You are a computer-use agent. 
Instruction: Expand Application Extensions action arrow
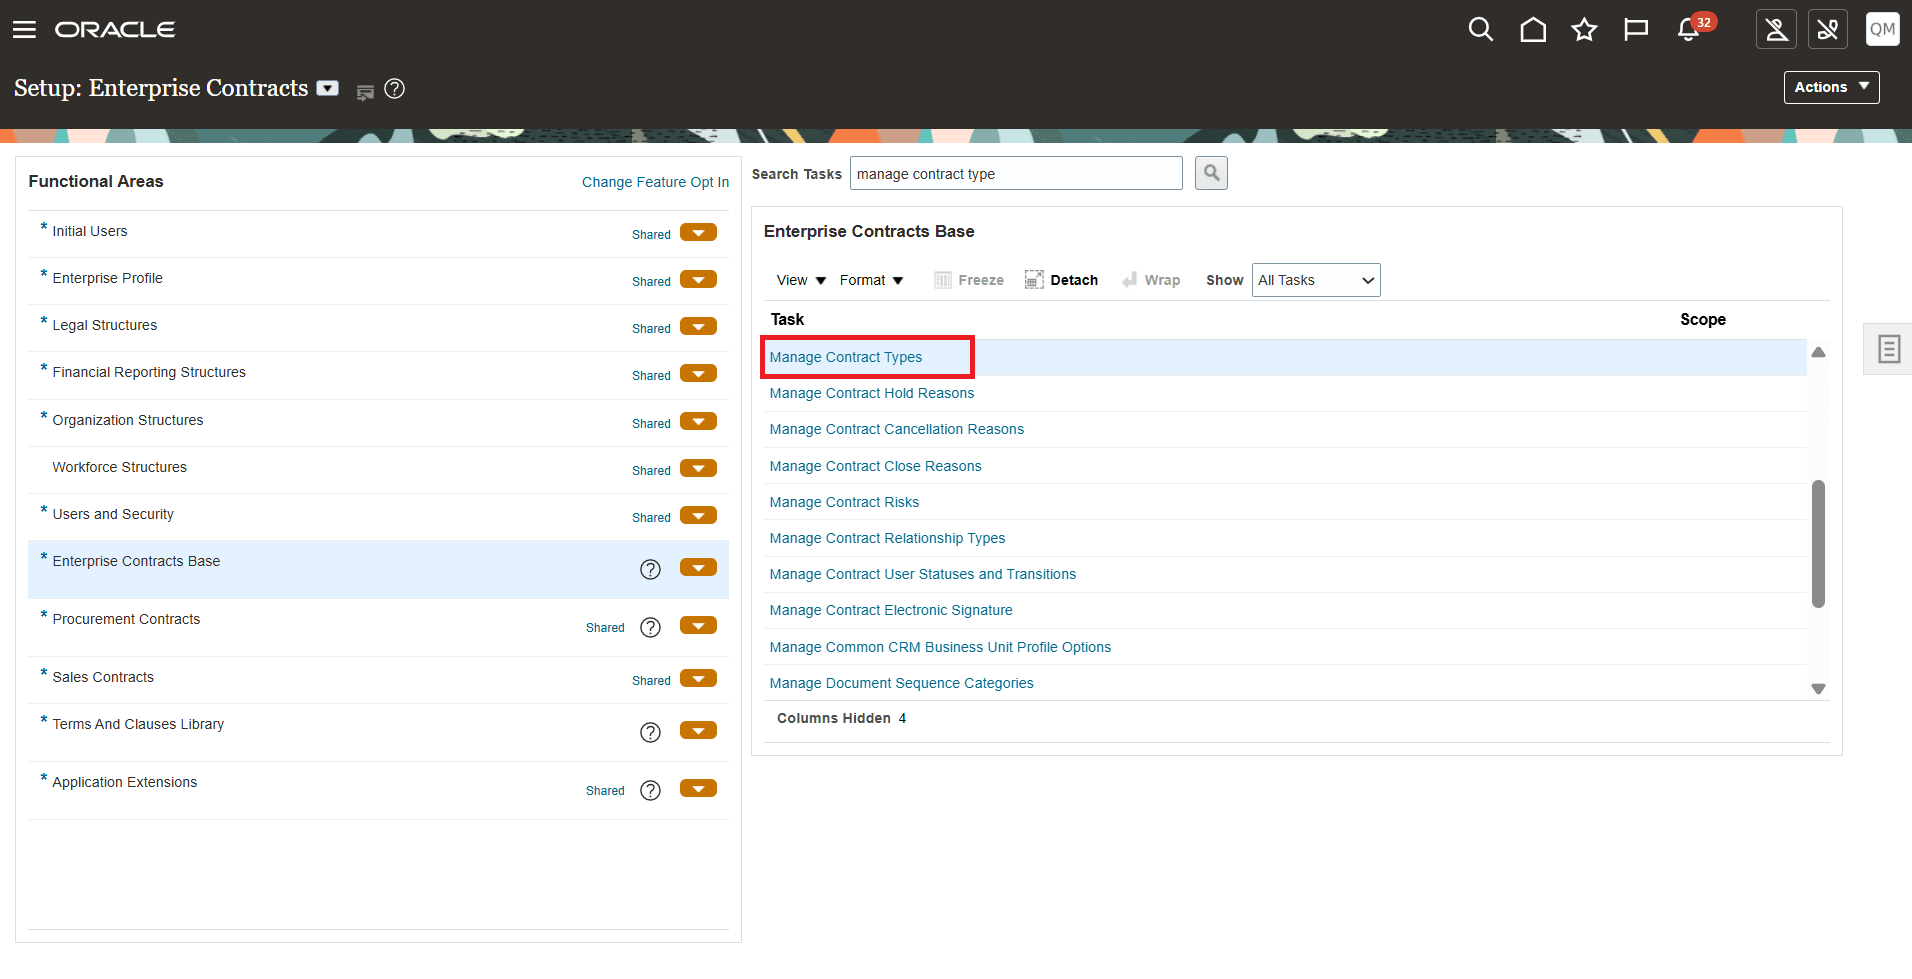click(x=698, y=788)
